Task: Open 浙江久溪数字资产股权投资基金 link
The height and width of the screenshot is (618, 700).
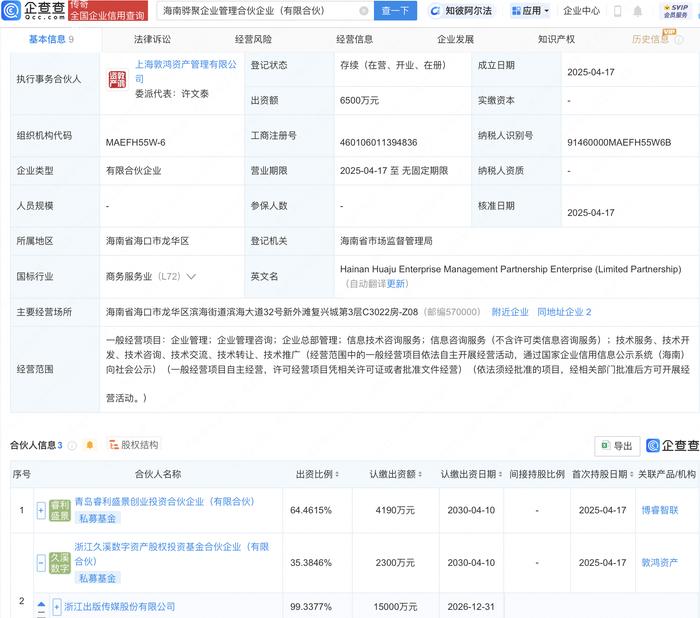Action: (171, 554)
